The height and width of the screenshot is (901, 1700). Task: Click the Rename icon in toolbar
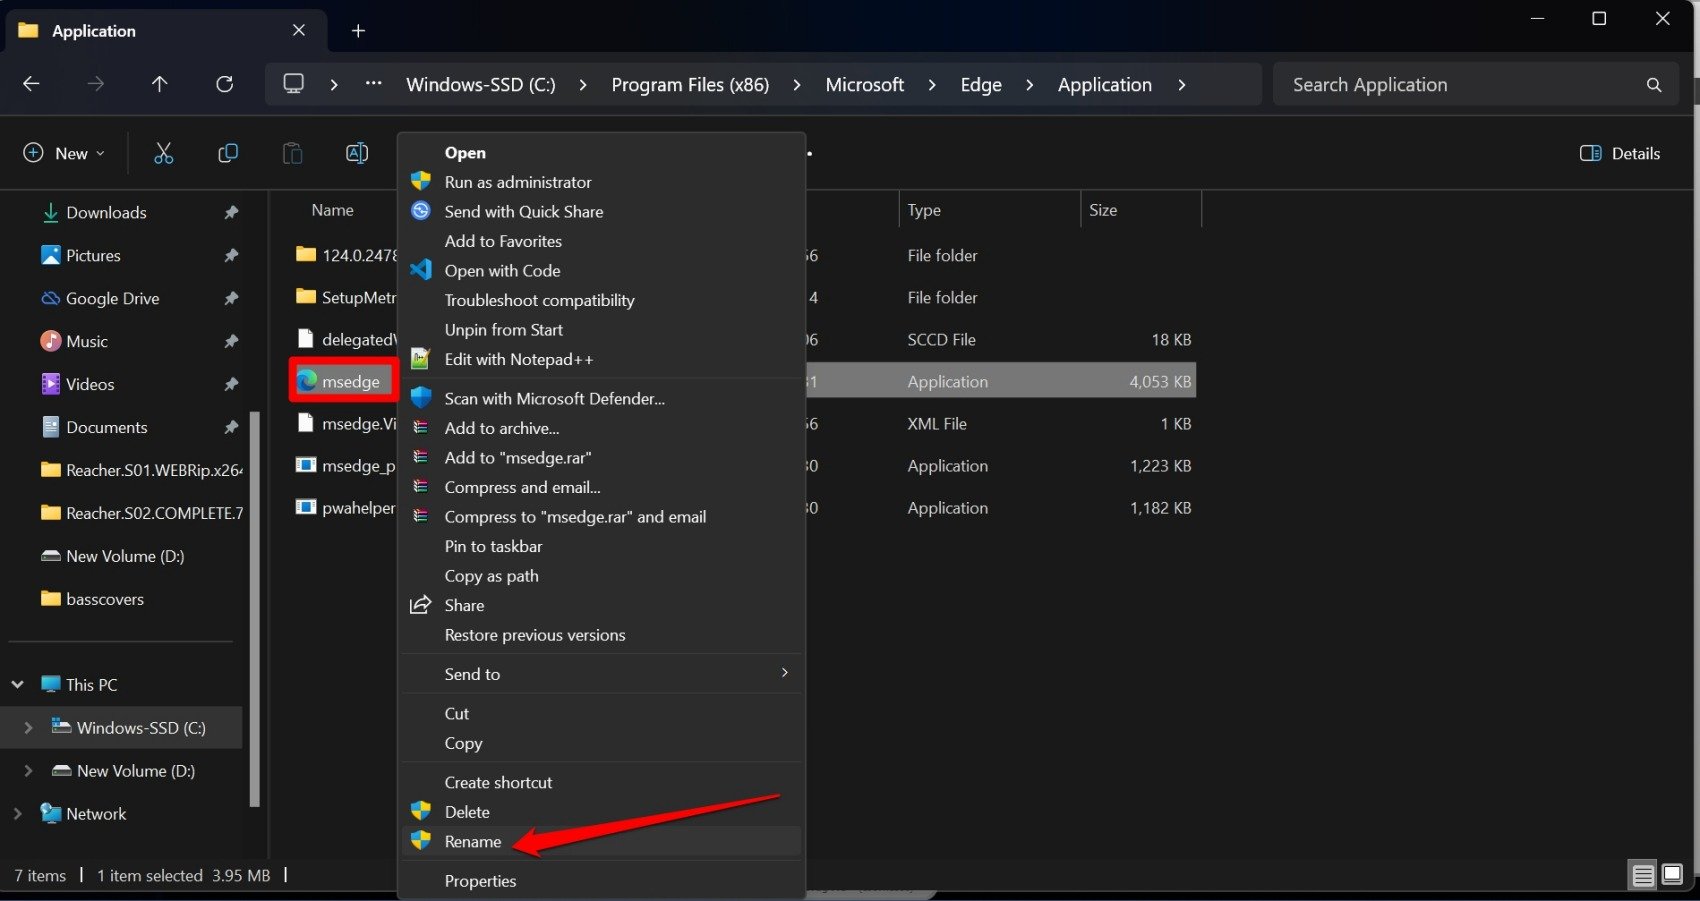point(356,153)
